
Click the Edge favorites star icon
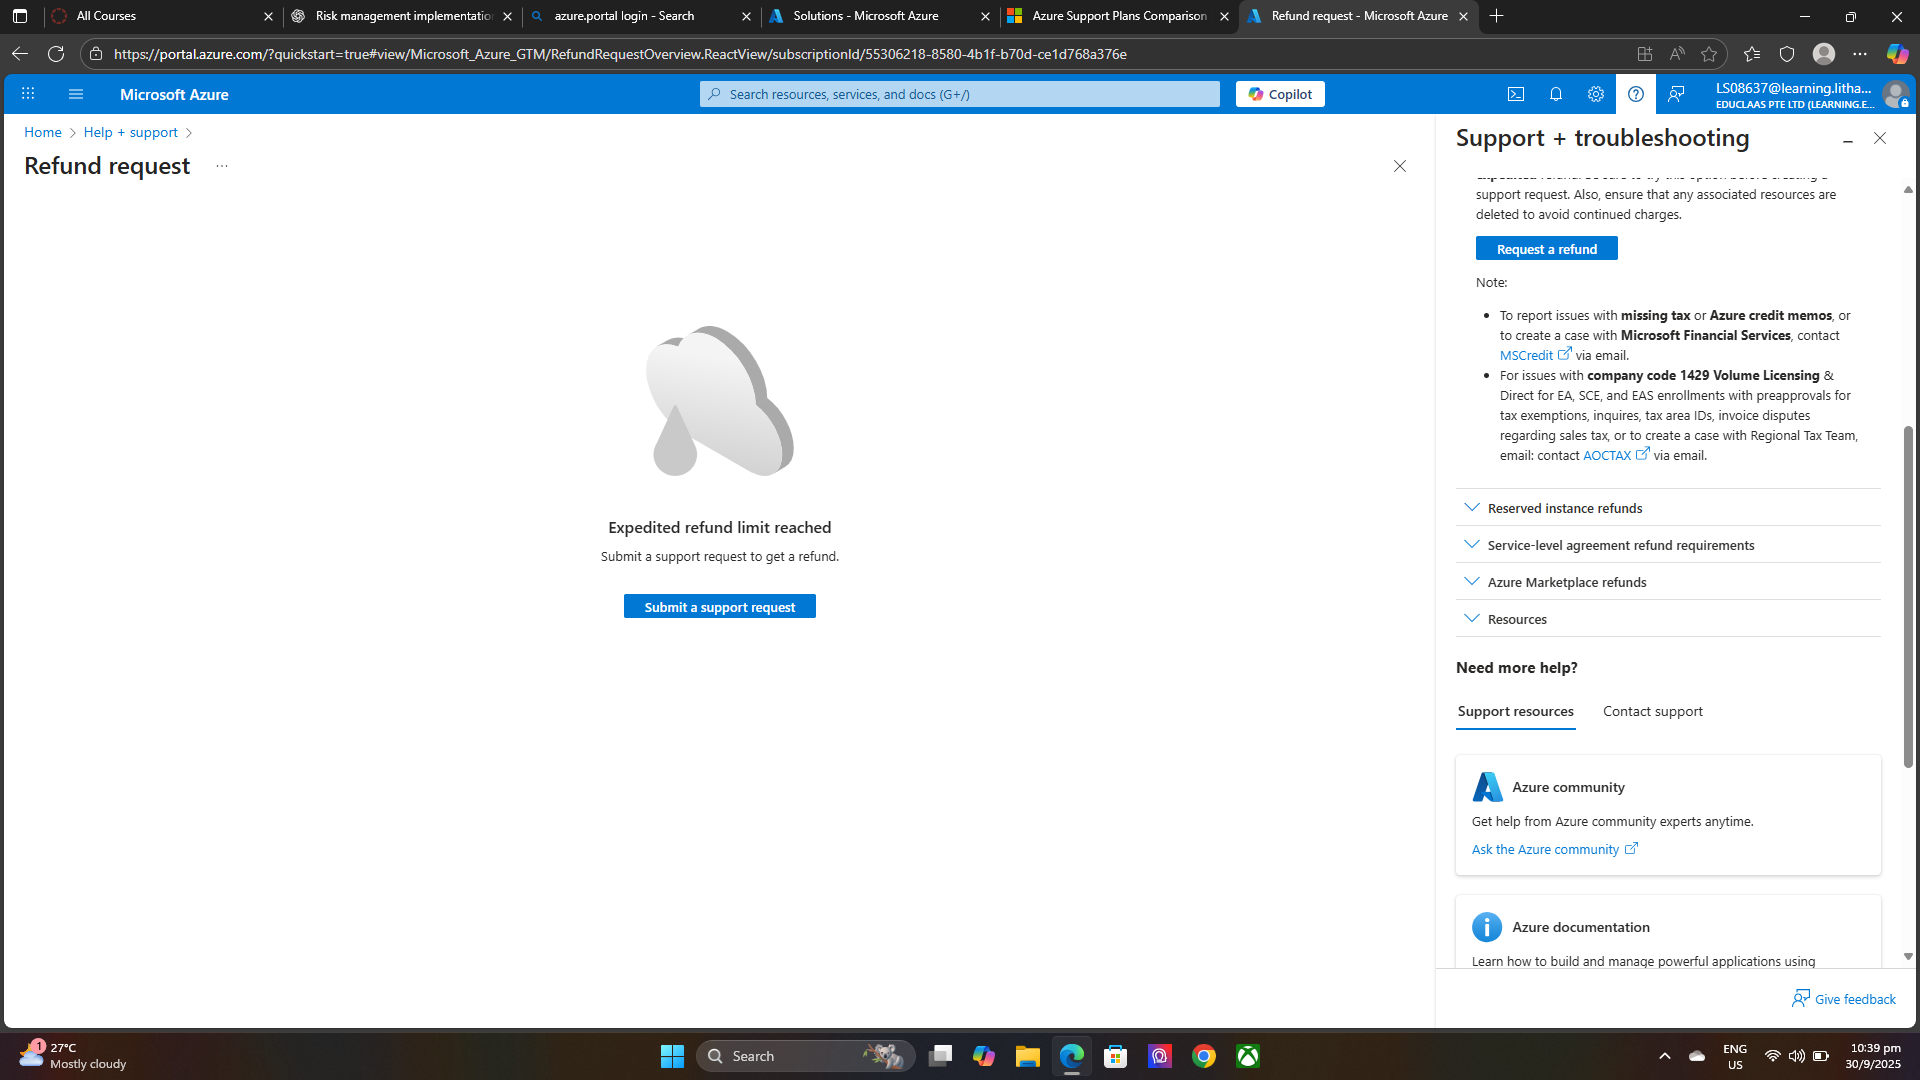pyautogui.click(x=1709, y=54)
